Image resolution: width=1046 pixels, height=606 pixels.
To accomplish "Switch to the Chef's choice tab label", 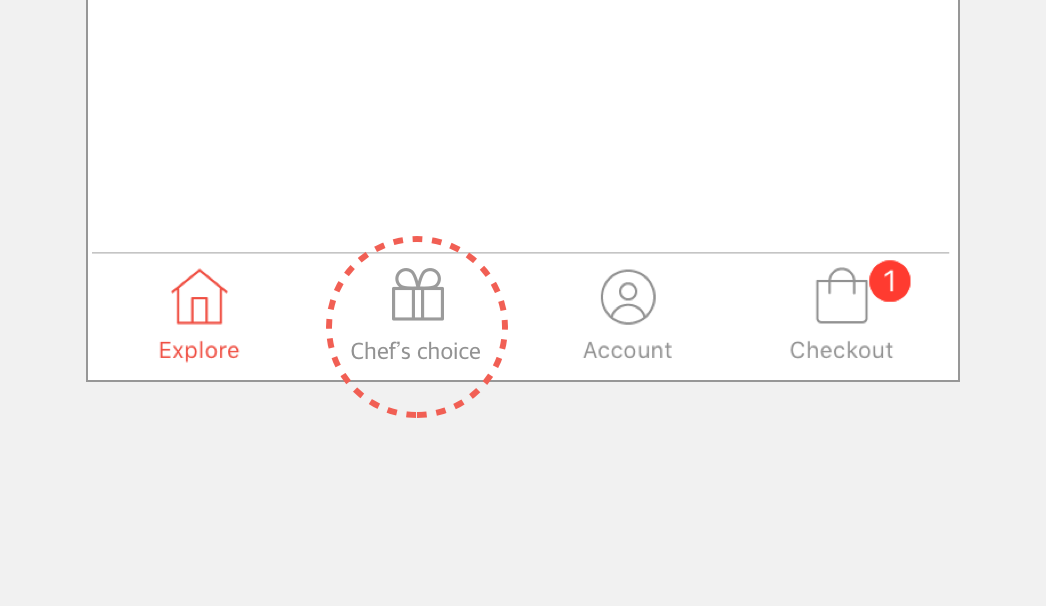I will 416,351.
